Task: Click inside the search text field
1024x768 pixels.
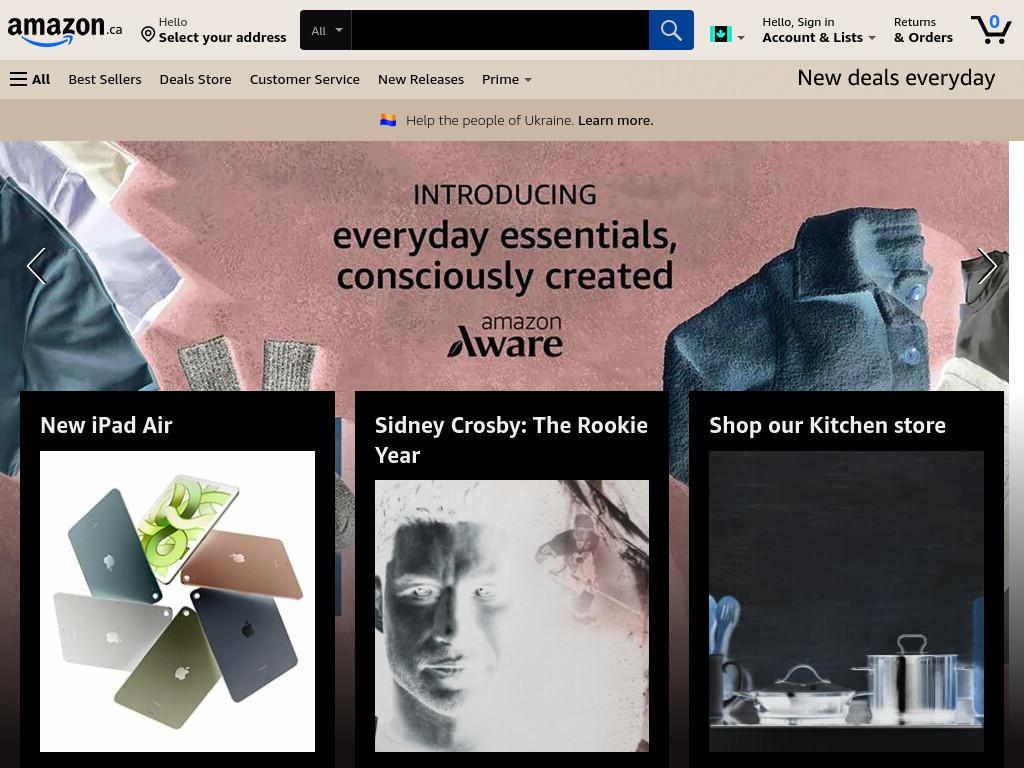Action: [x=500, y=30]
